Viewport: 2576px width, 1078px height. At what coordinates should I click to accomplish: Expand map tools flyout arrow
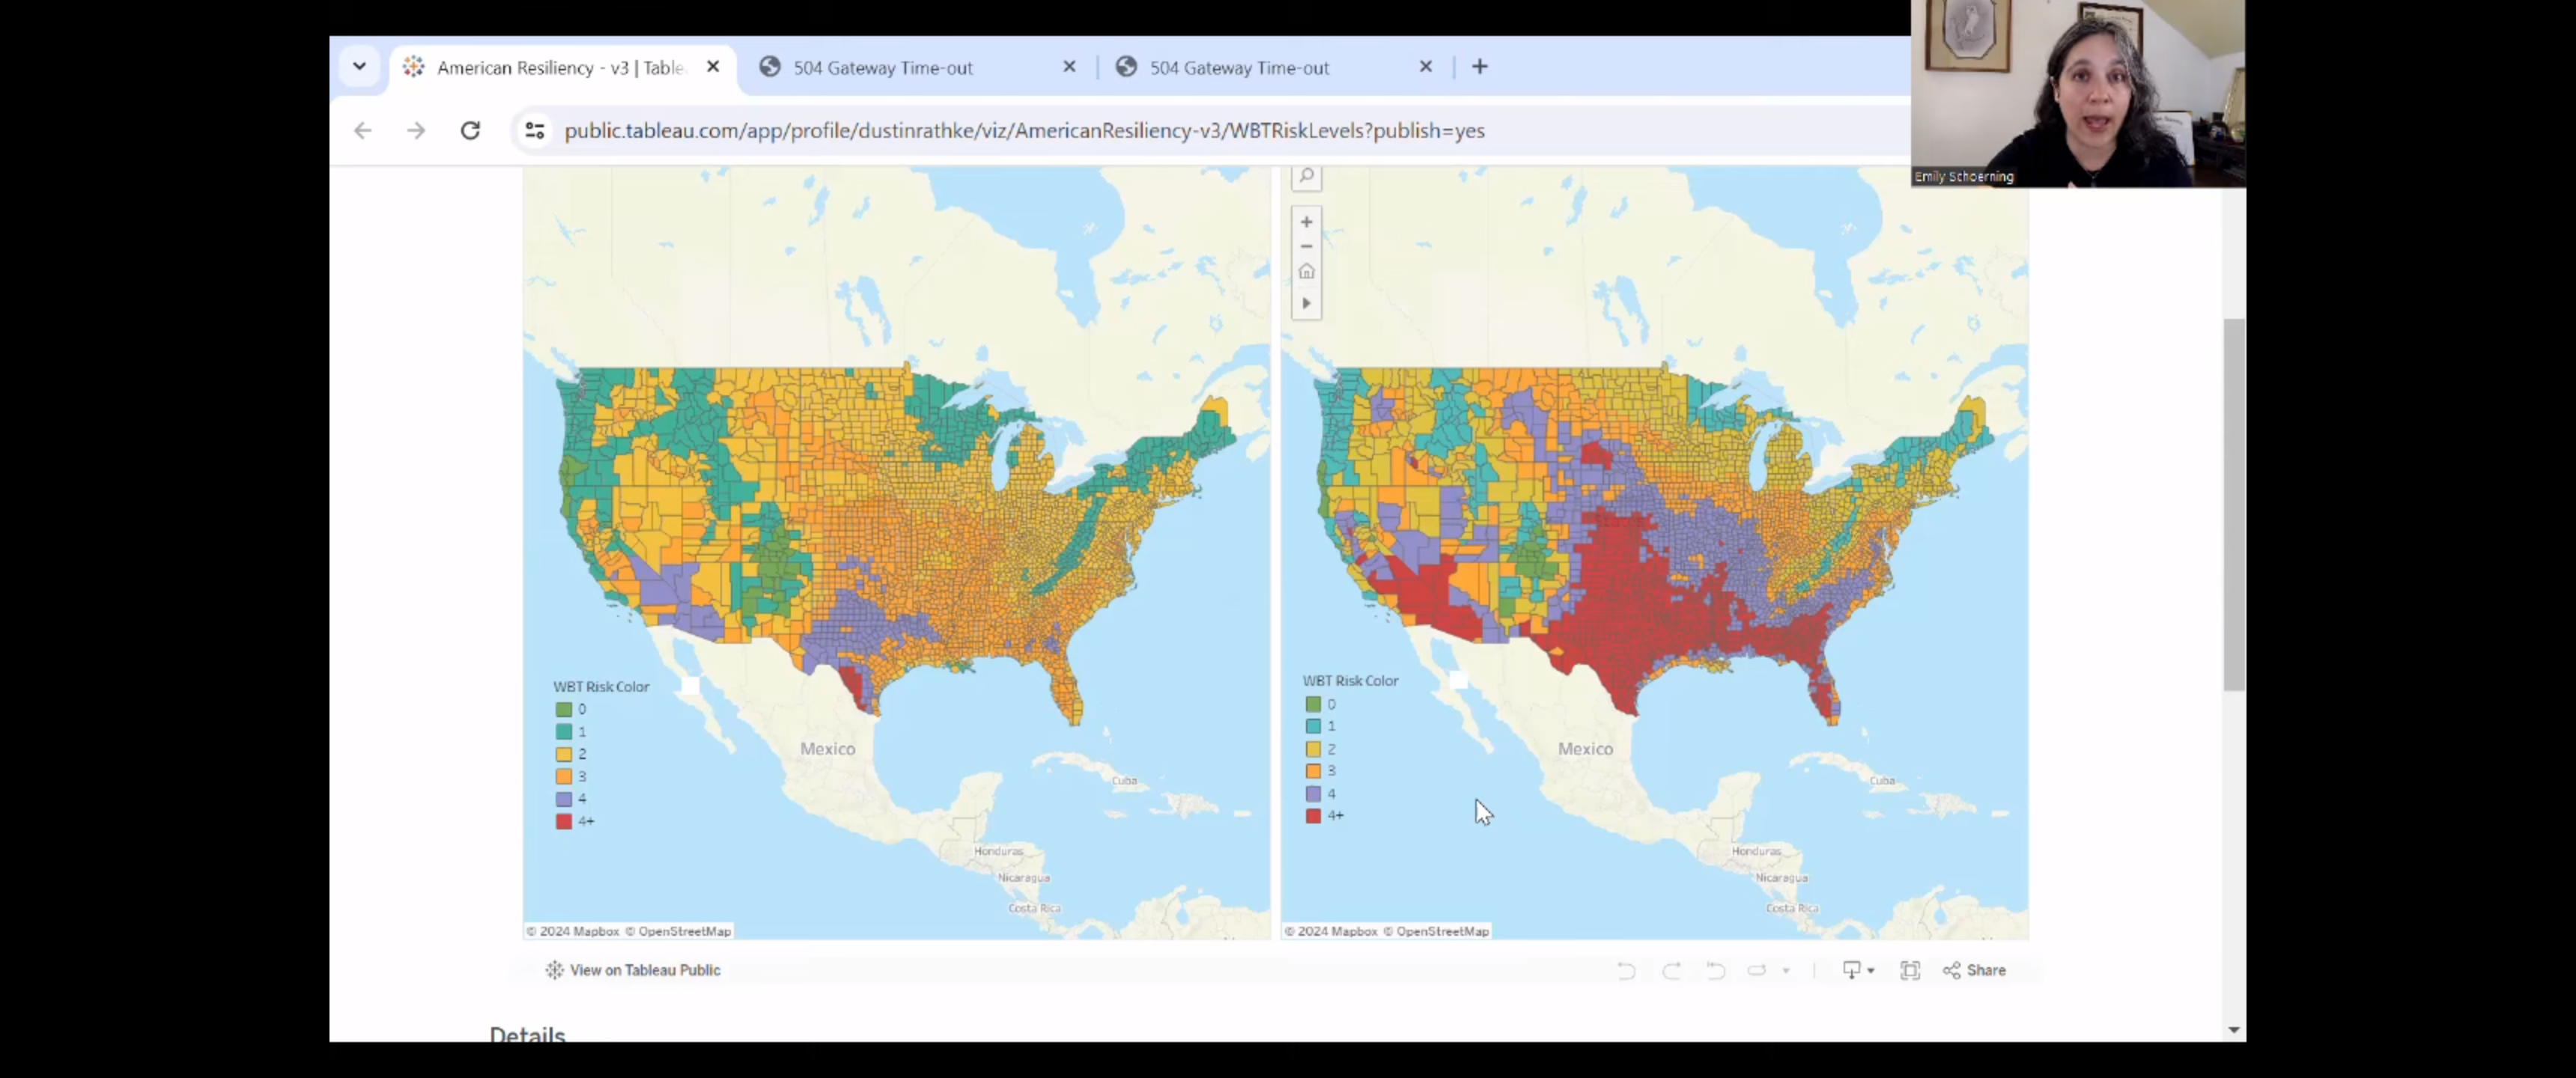(x=1306, y=303)
